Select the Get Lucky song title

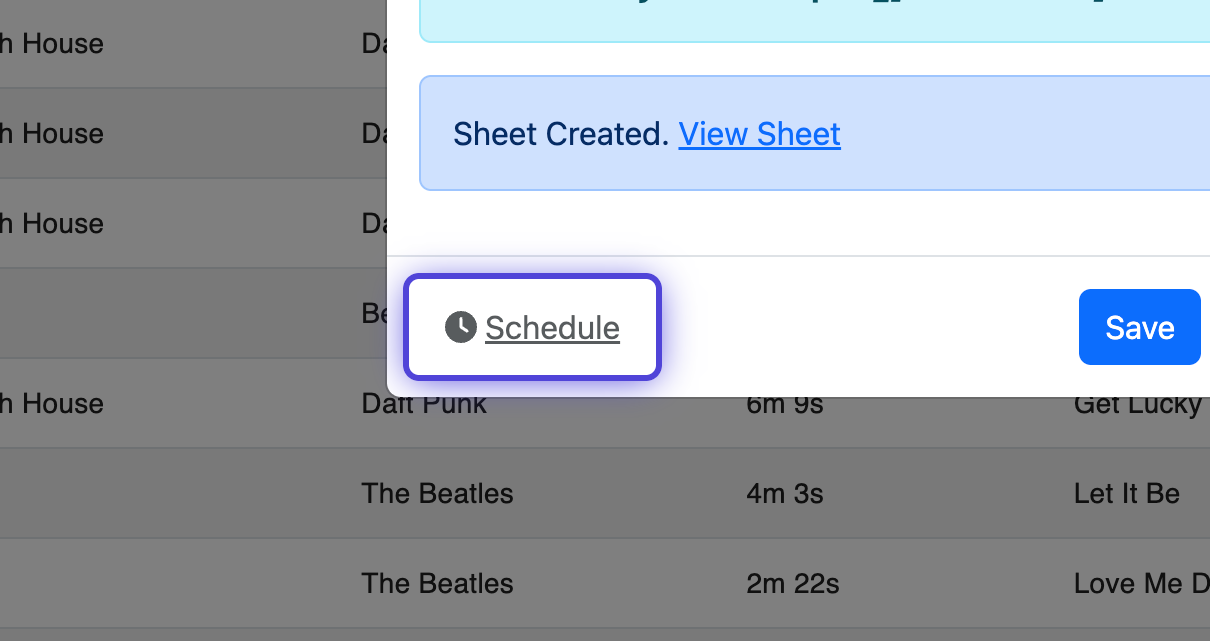coord(1137,404)
